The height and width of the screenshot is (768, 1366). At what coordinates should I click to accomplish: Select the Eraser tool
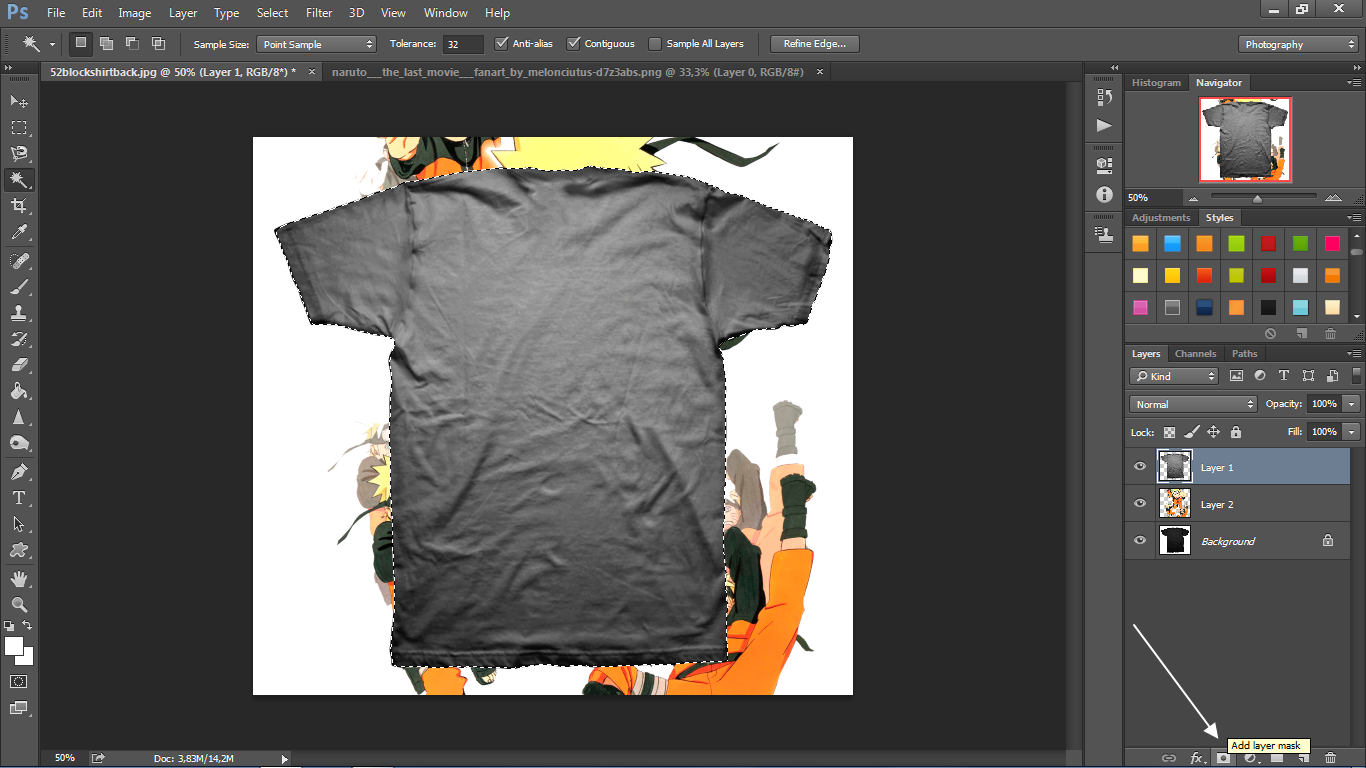click(19, 365)
